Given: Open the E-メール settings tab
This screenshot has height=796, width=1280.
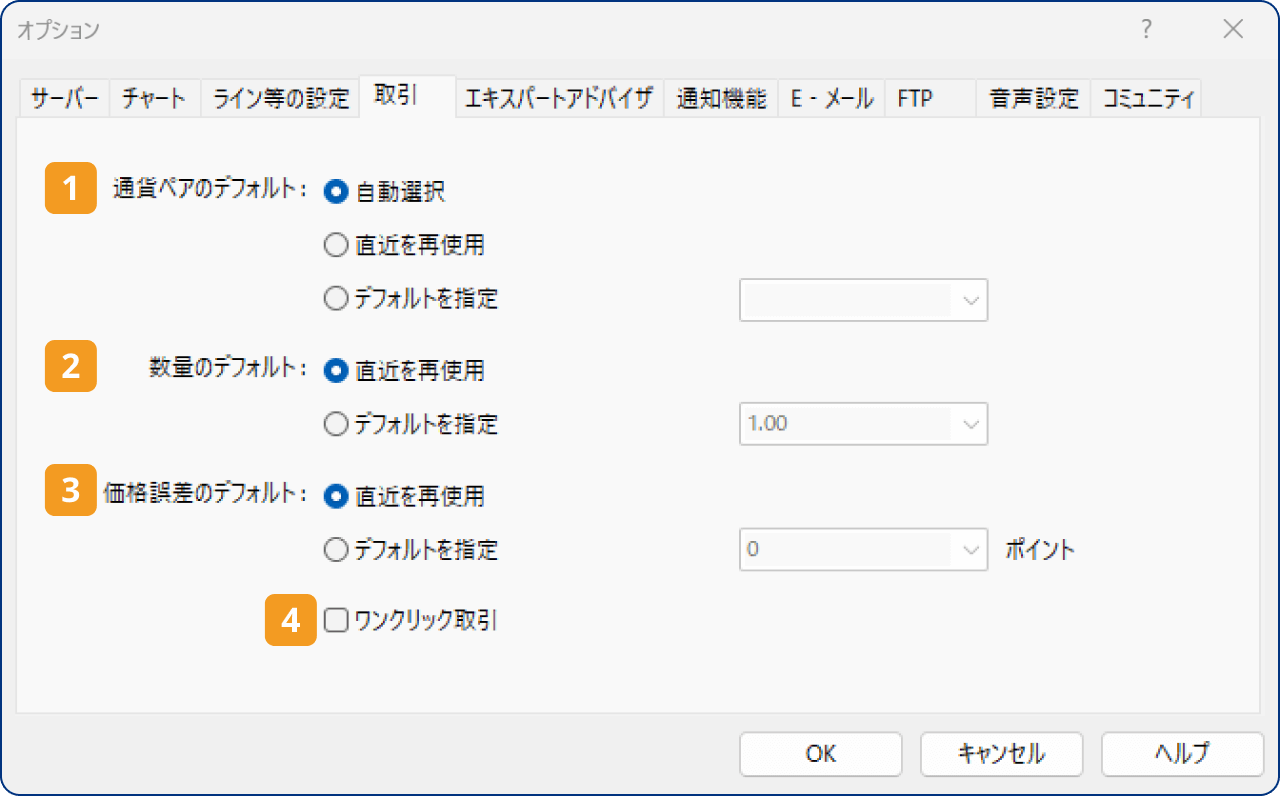Looking at the screenshot, I should pyautogui.click(x=831, y=98).
